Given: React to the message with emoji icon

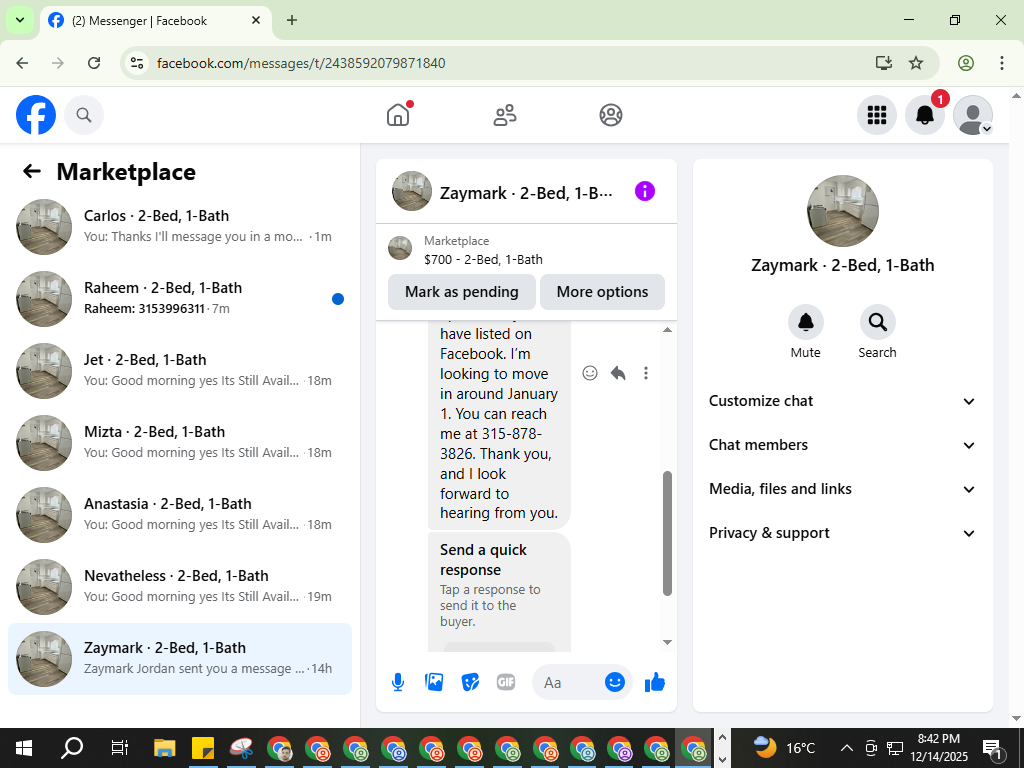Looking at the screenshot, I should pos(590,373).
